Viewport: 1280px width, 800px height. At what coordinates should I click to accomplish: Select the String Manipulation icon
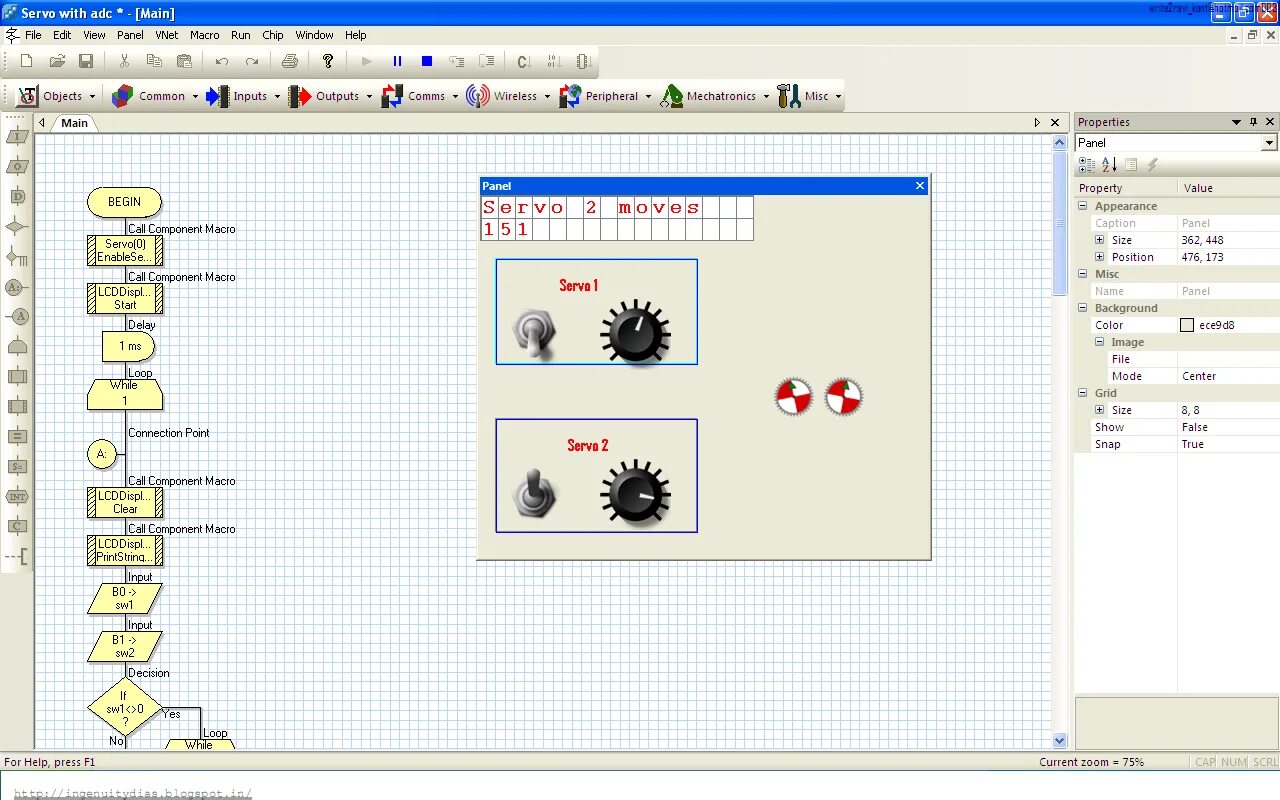17,466
